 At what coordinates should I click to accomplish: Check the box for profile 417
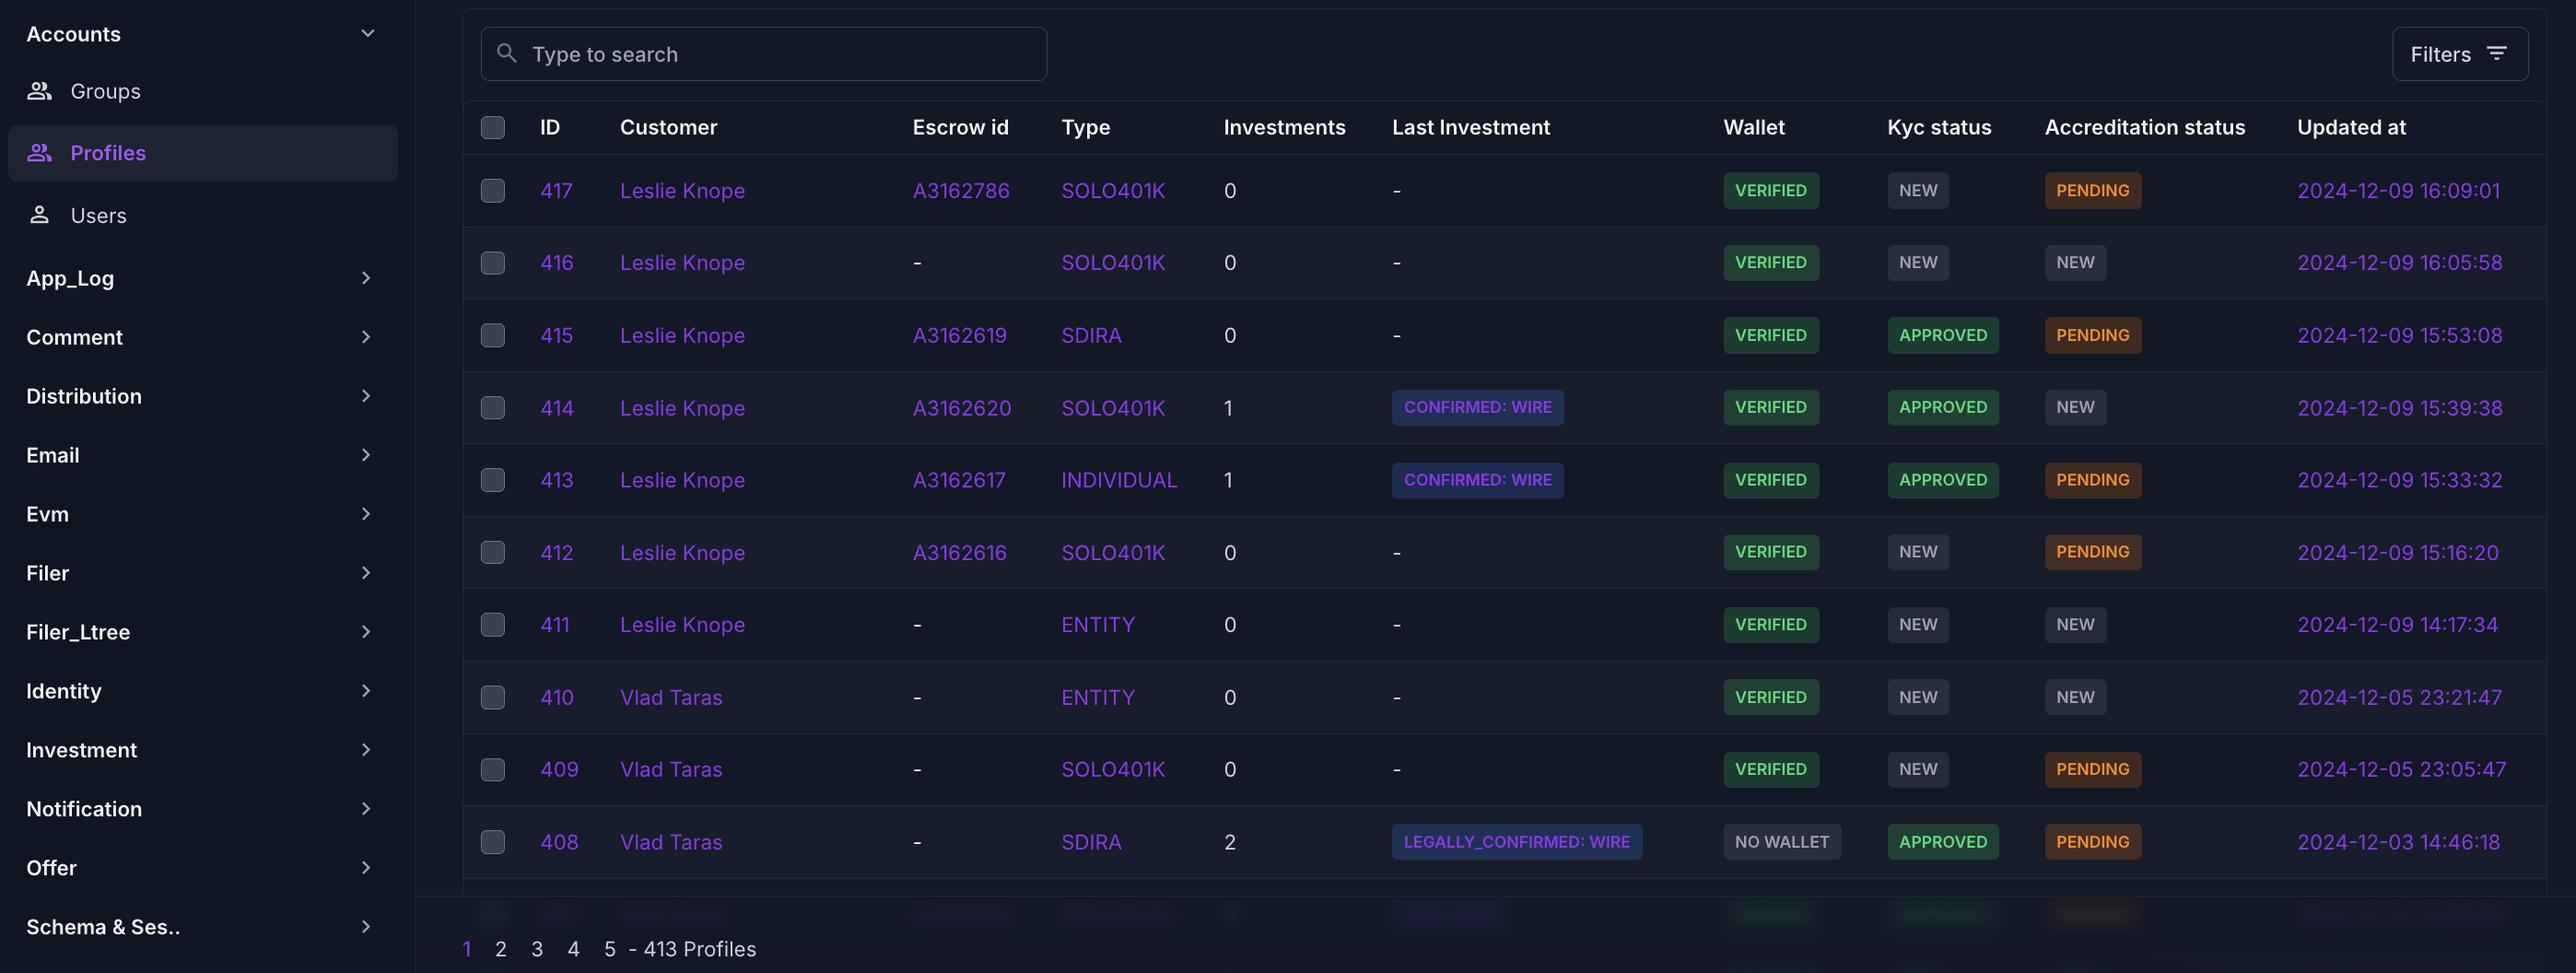point(493,190)
